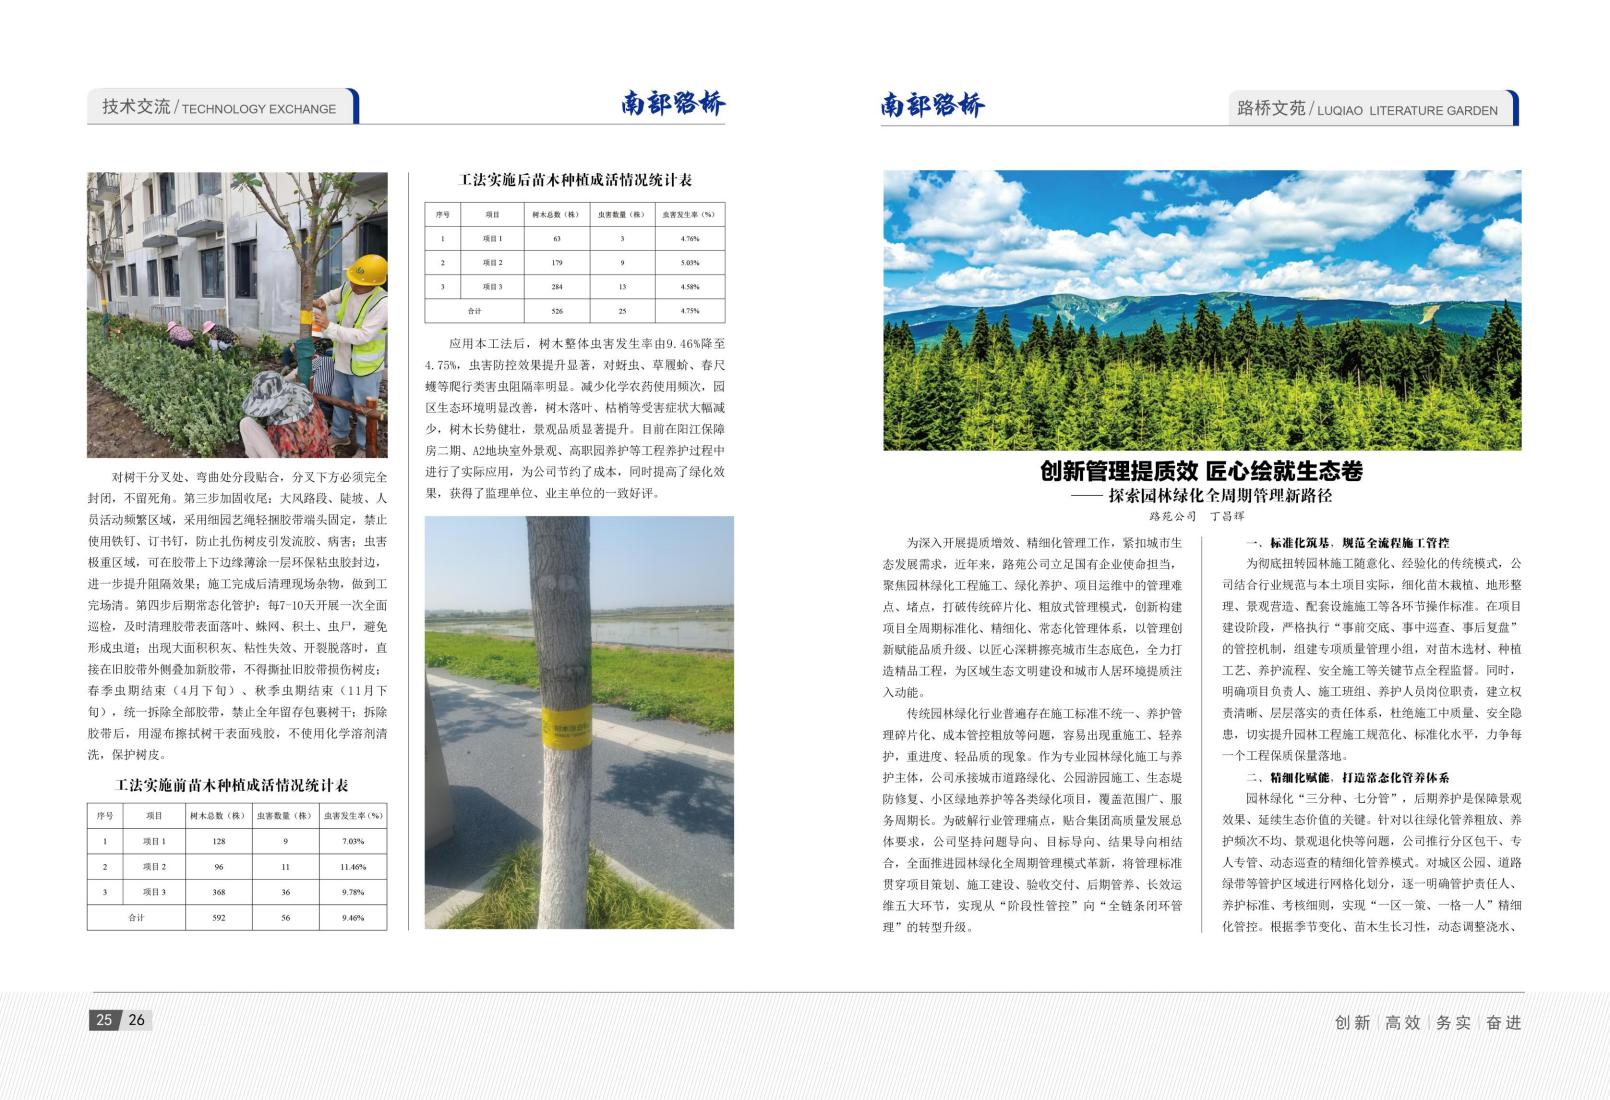Select the tree trunk with yellow band photo
Image resolution: width=1610 pixels, height=1100 pixels.
(x=579, y=722)
